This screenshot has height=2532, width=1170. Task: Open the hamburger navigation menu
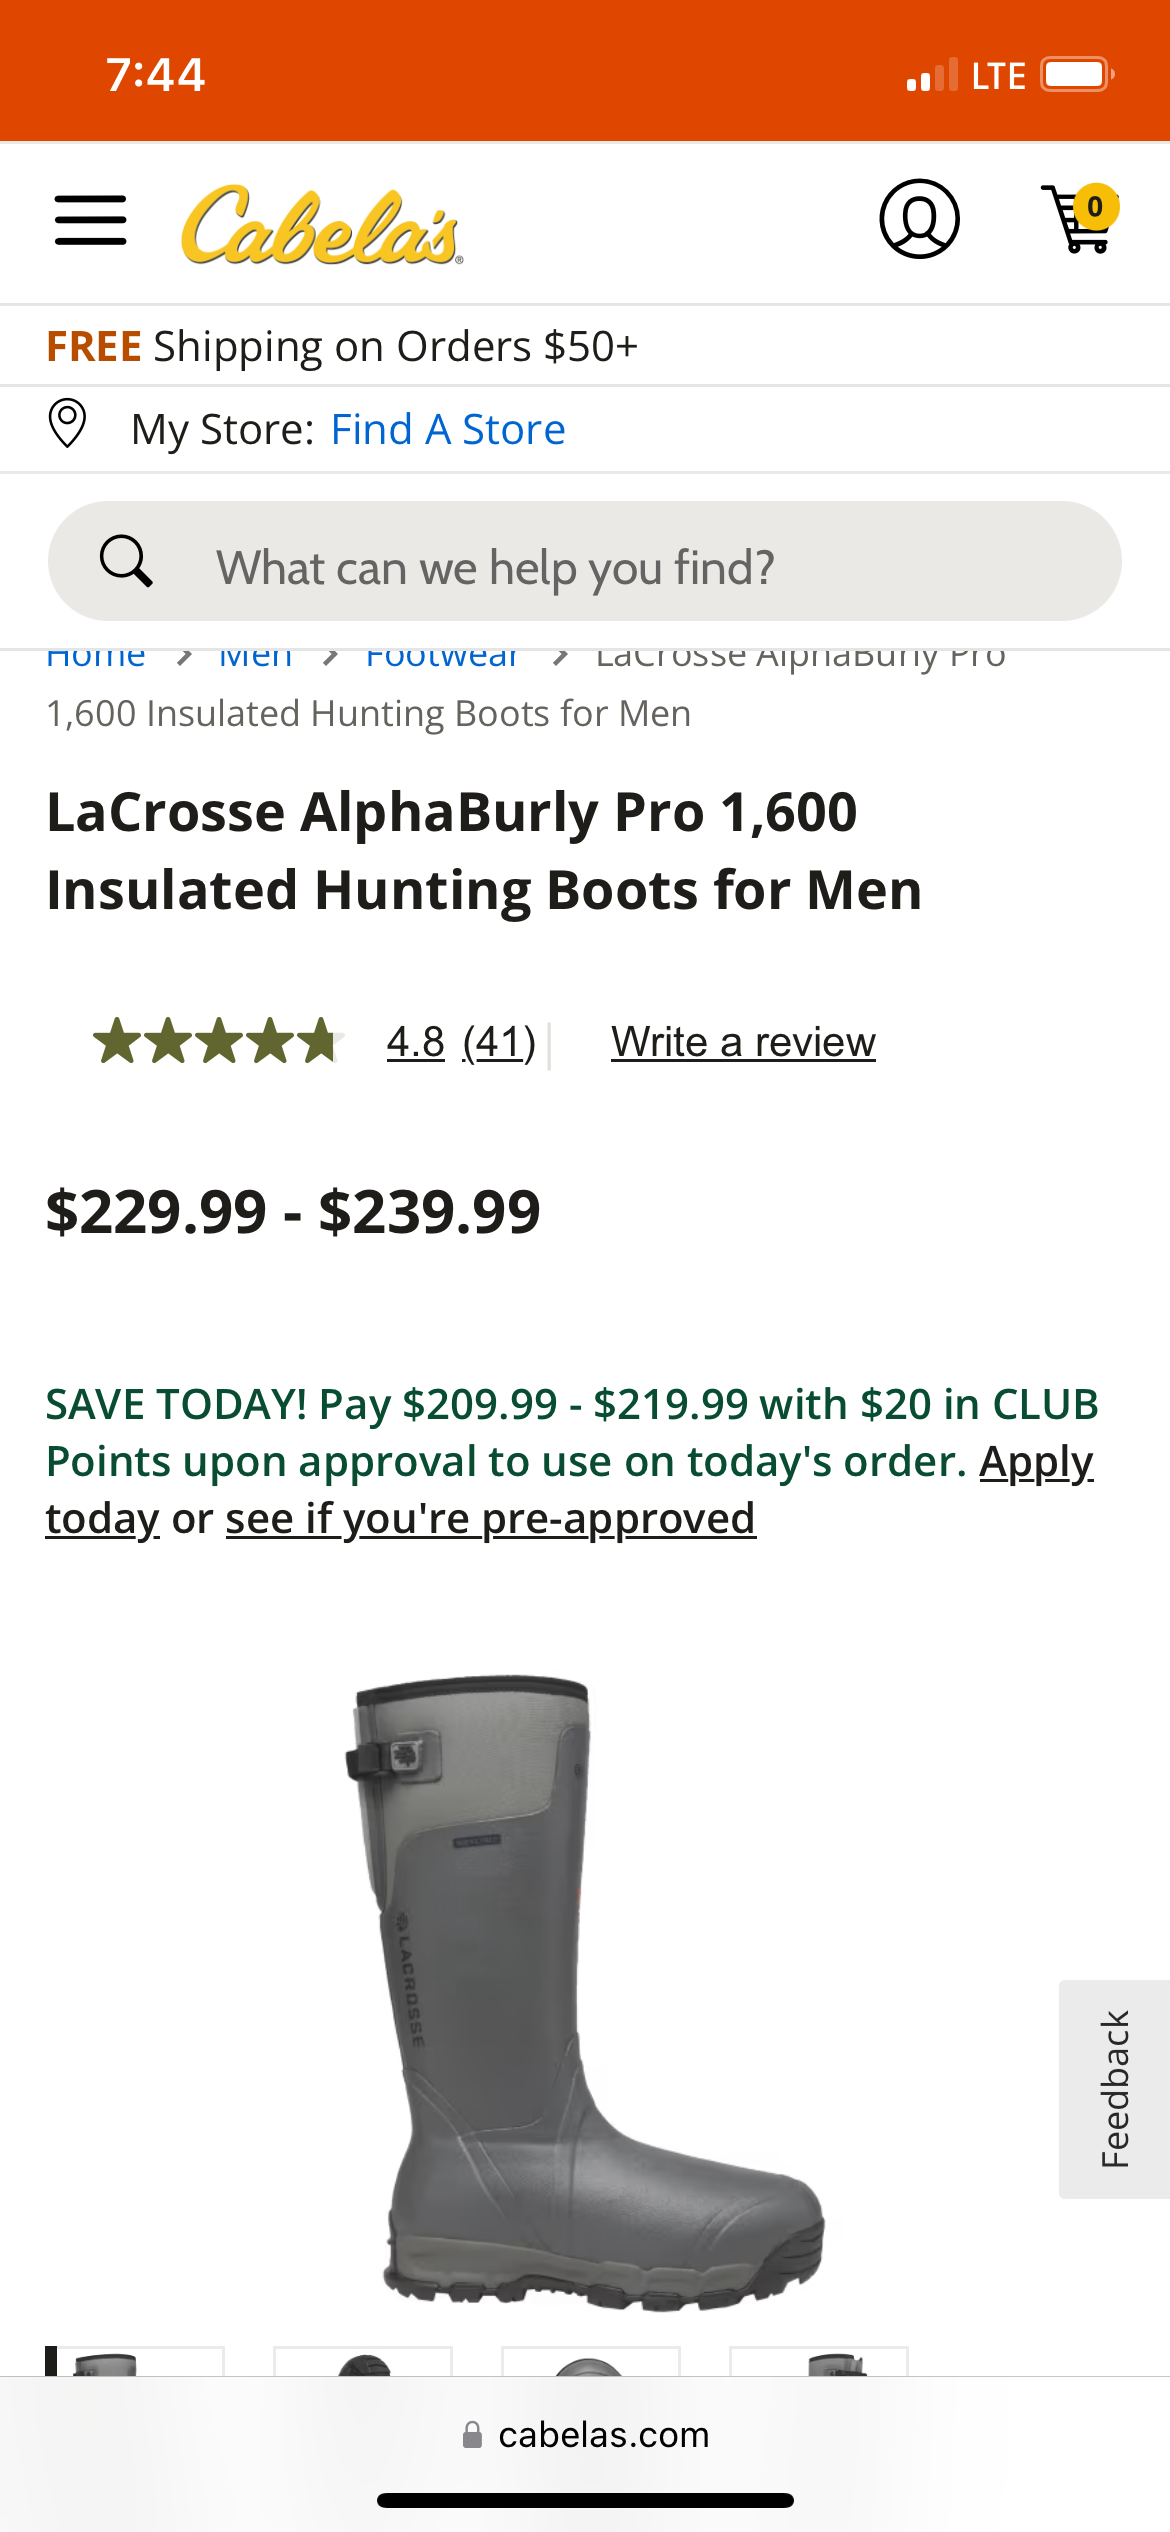[x=90, y=220]
